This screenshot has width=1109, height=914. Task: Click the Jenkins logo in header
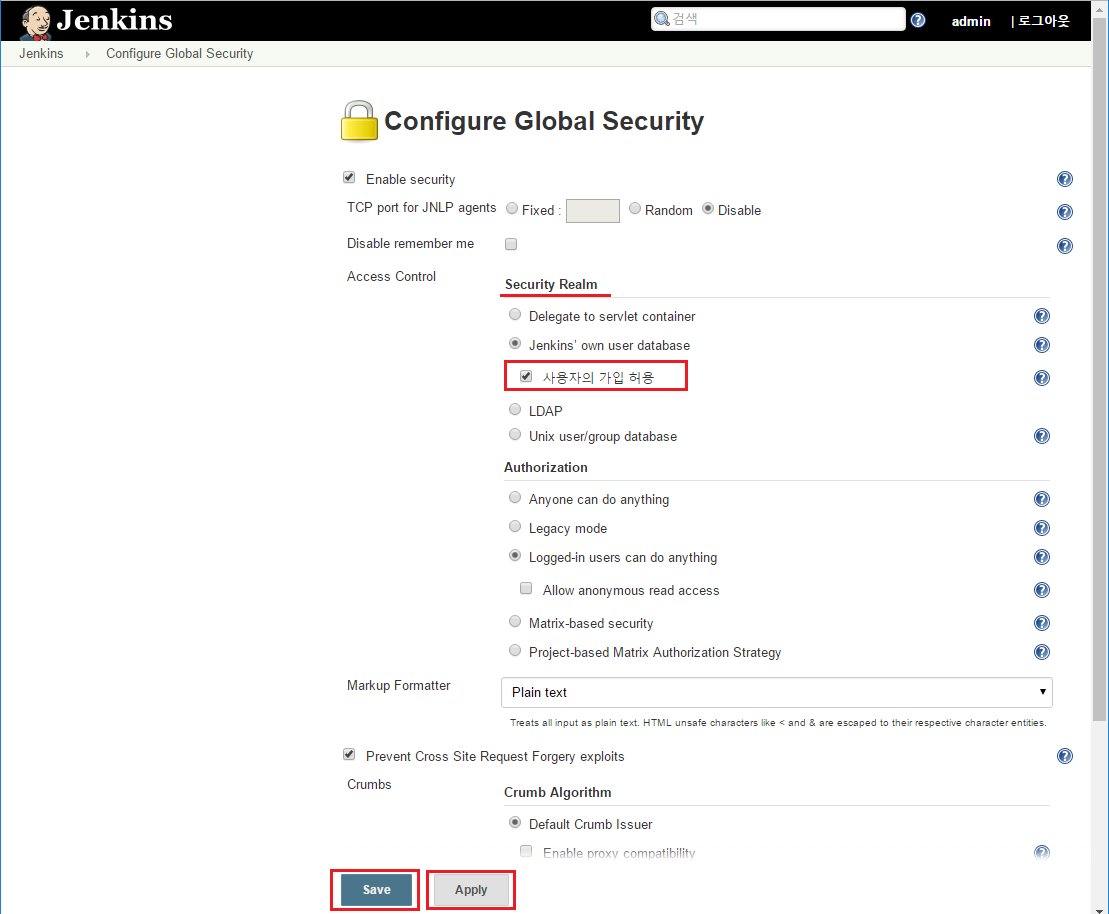(x=96, y=21)
